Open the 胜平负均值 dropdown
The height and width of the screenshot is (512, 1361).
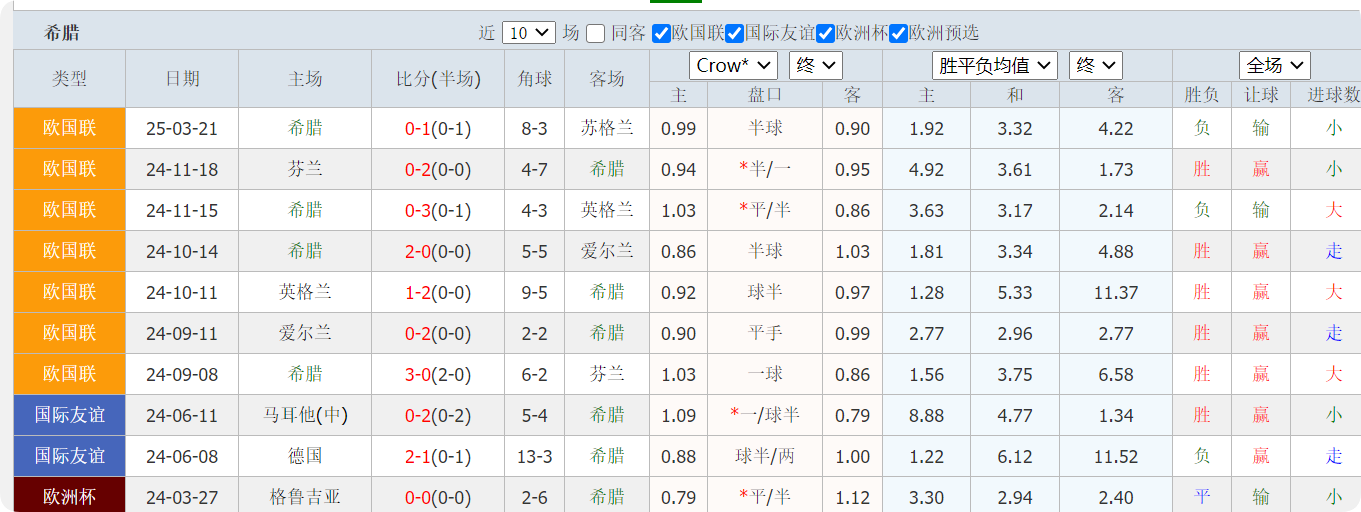click(994, 66)
